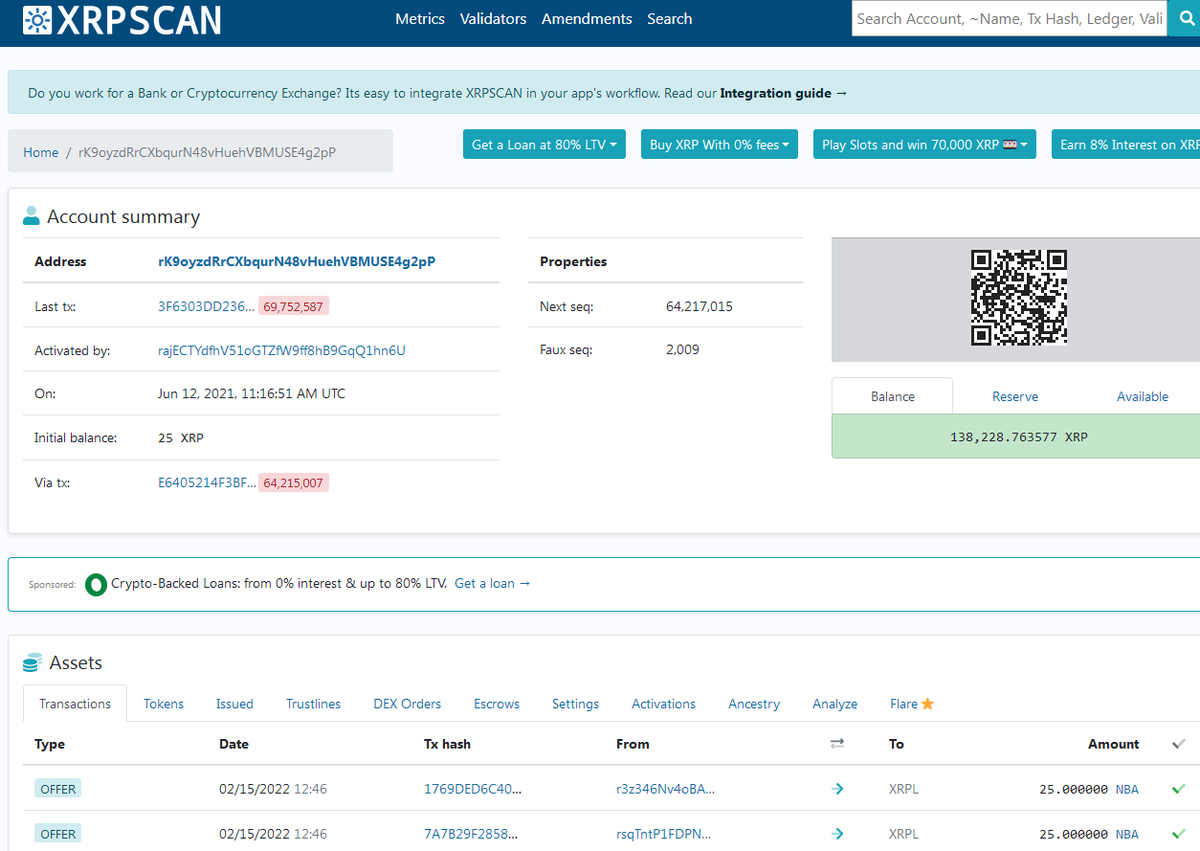This screenshot has height=851, width=1200.
Task: Open the Buy XRP With 0% fees dropdown
Action: (720, 145)
